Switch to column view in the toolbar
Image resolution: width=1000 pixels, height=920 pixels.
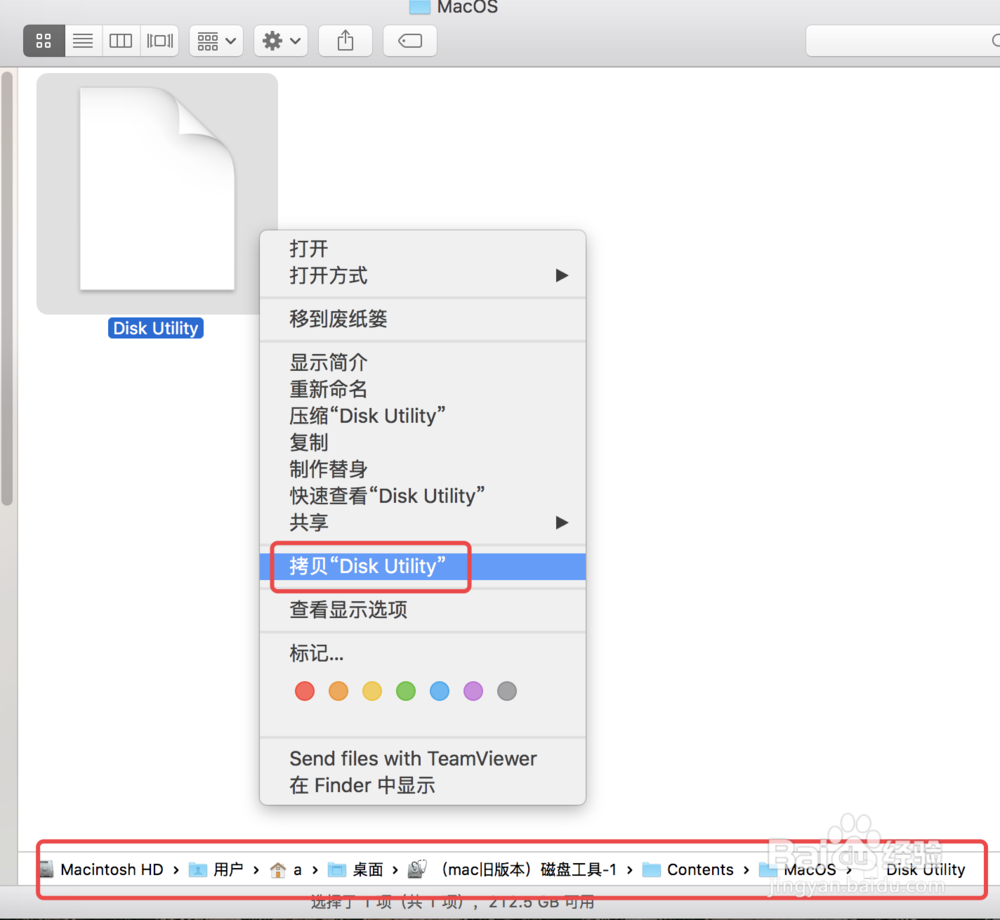121,40
